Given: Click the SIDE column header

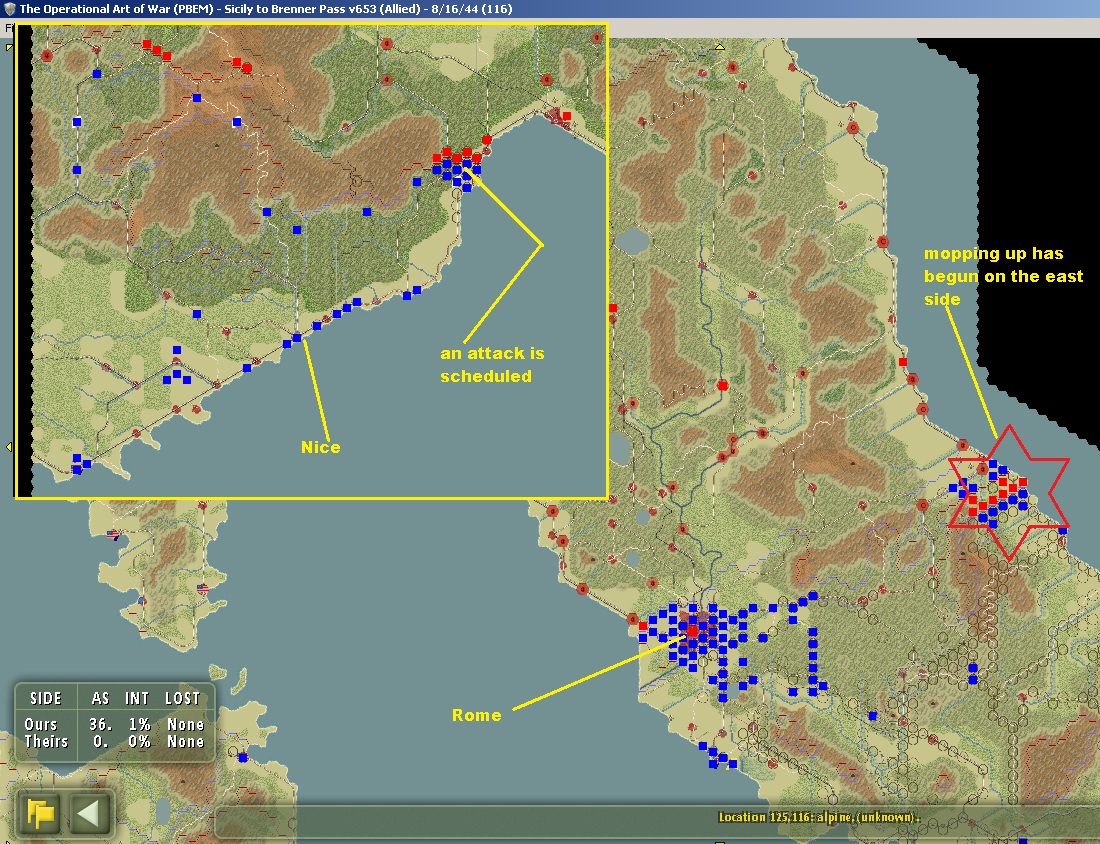Looking at the screenshot, I should point(46,698).
